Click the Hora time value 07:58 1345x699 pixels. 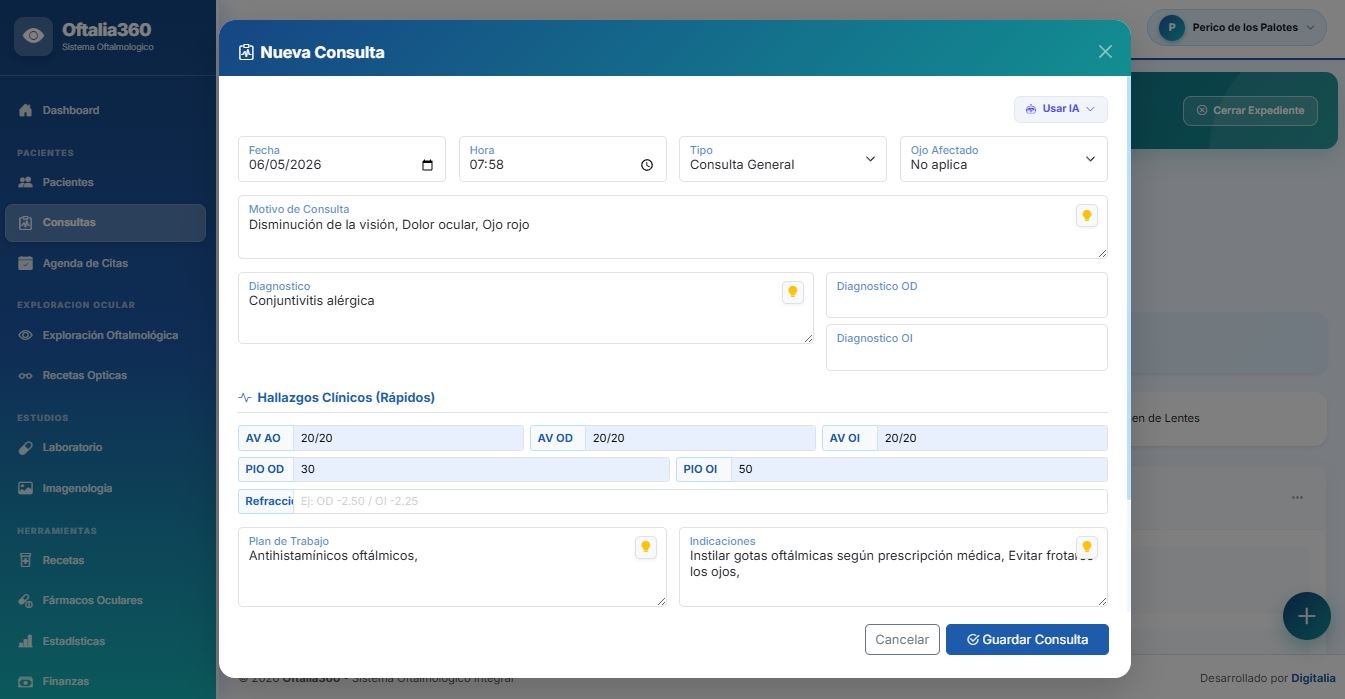487,165
